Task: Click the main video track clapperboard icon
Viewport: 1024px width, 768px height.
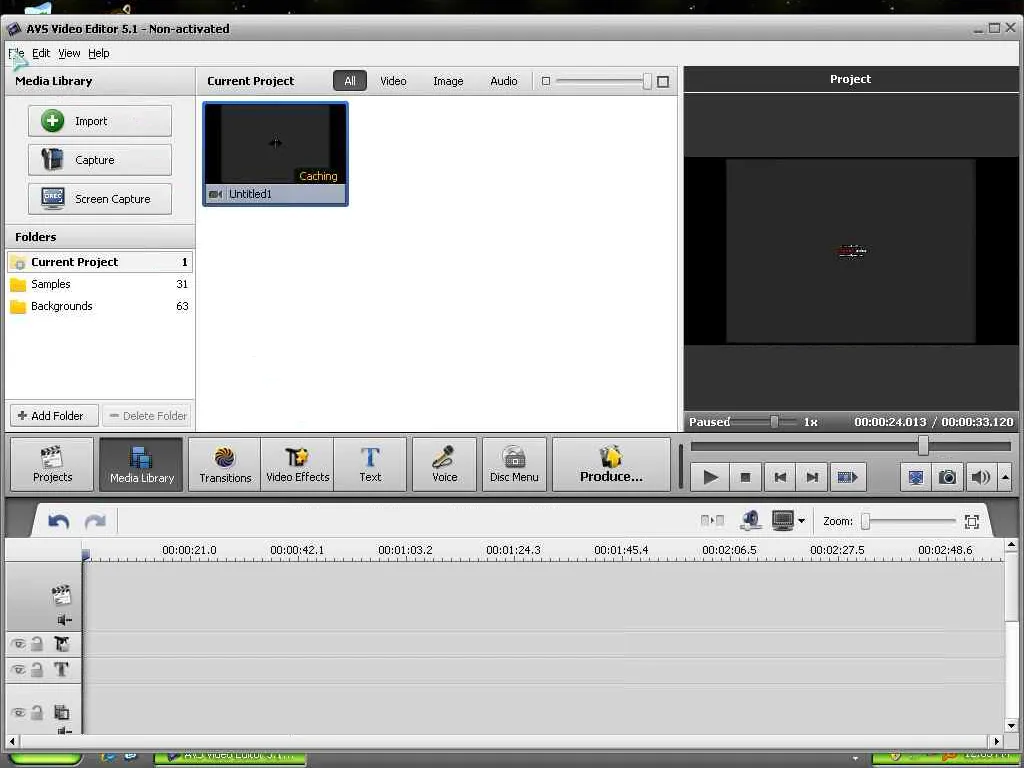Action: coord(61,595)
